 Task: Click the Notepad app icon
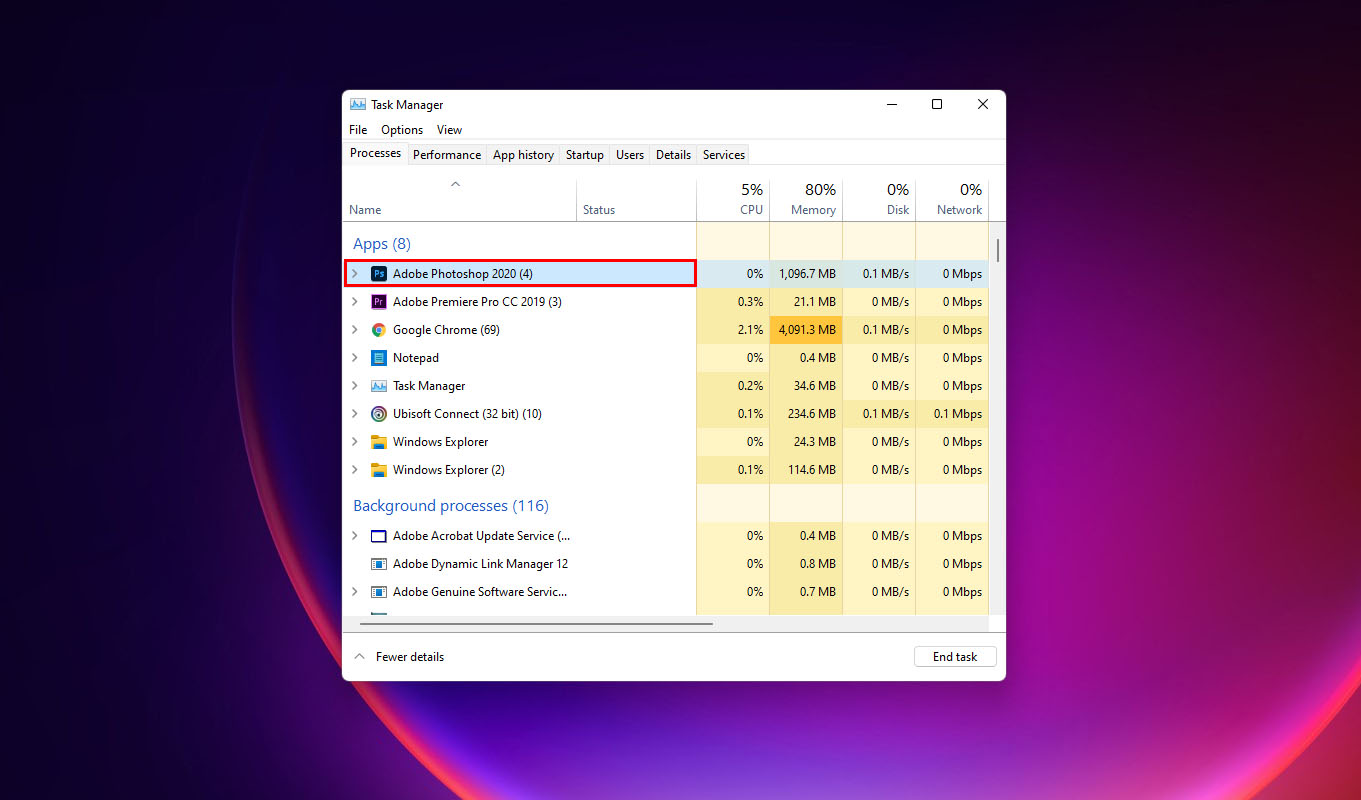point(379,357)
